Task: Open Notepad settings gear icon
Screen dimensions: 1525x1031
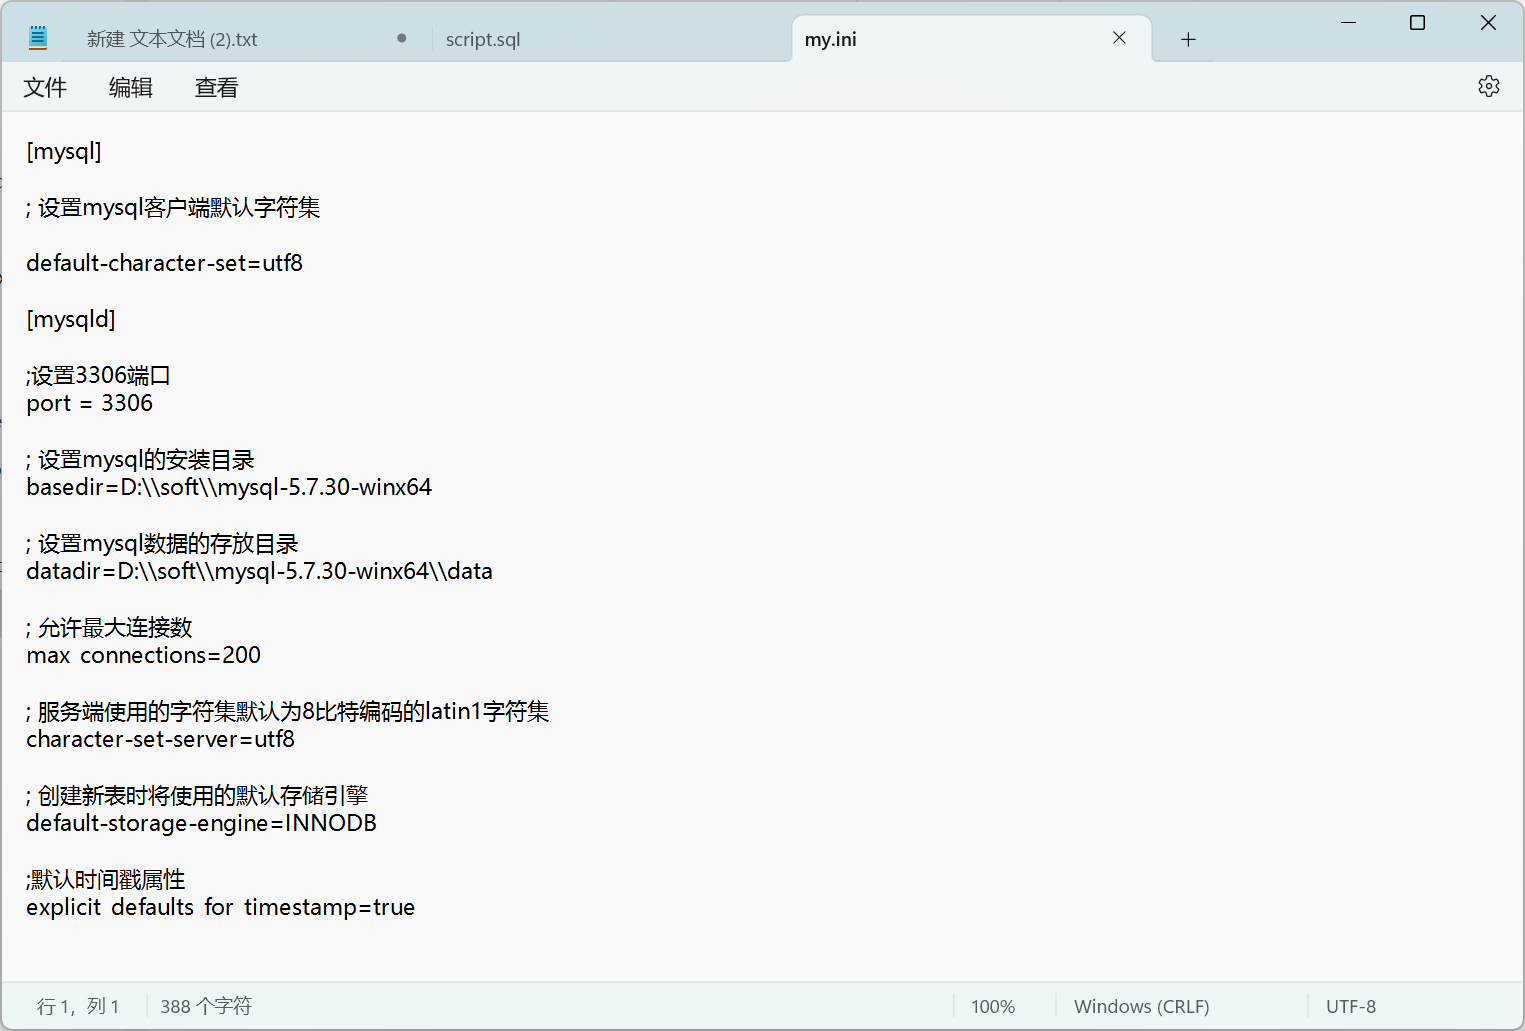Action: pos(1488,86)
